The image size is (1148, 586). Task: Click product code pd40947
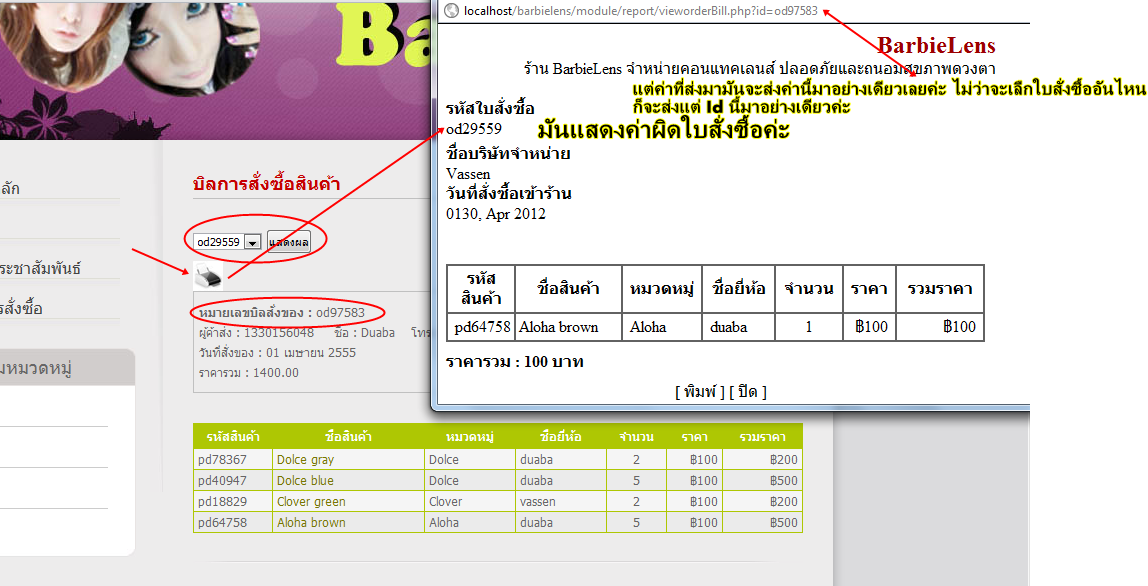point(223,481)
